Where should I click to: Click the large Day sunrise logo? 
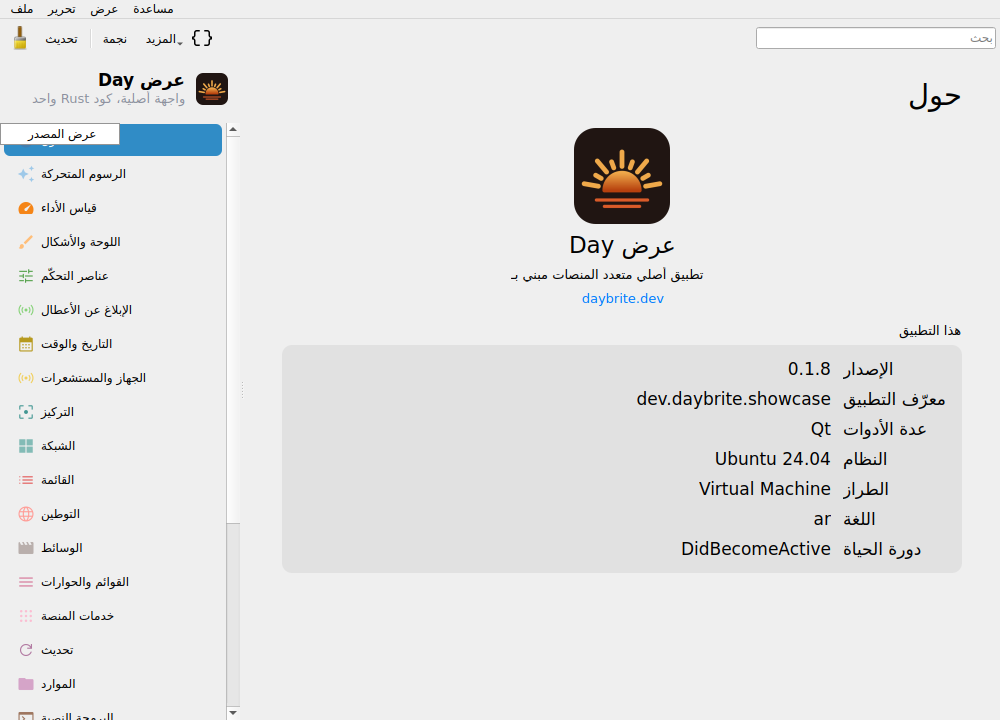pyautogui.click(x=622, y=176)
